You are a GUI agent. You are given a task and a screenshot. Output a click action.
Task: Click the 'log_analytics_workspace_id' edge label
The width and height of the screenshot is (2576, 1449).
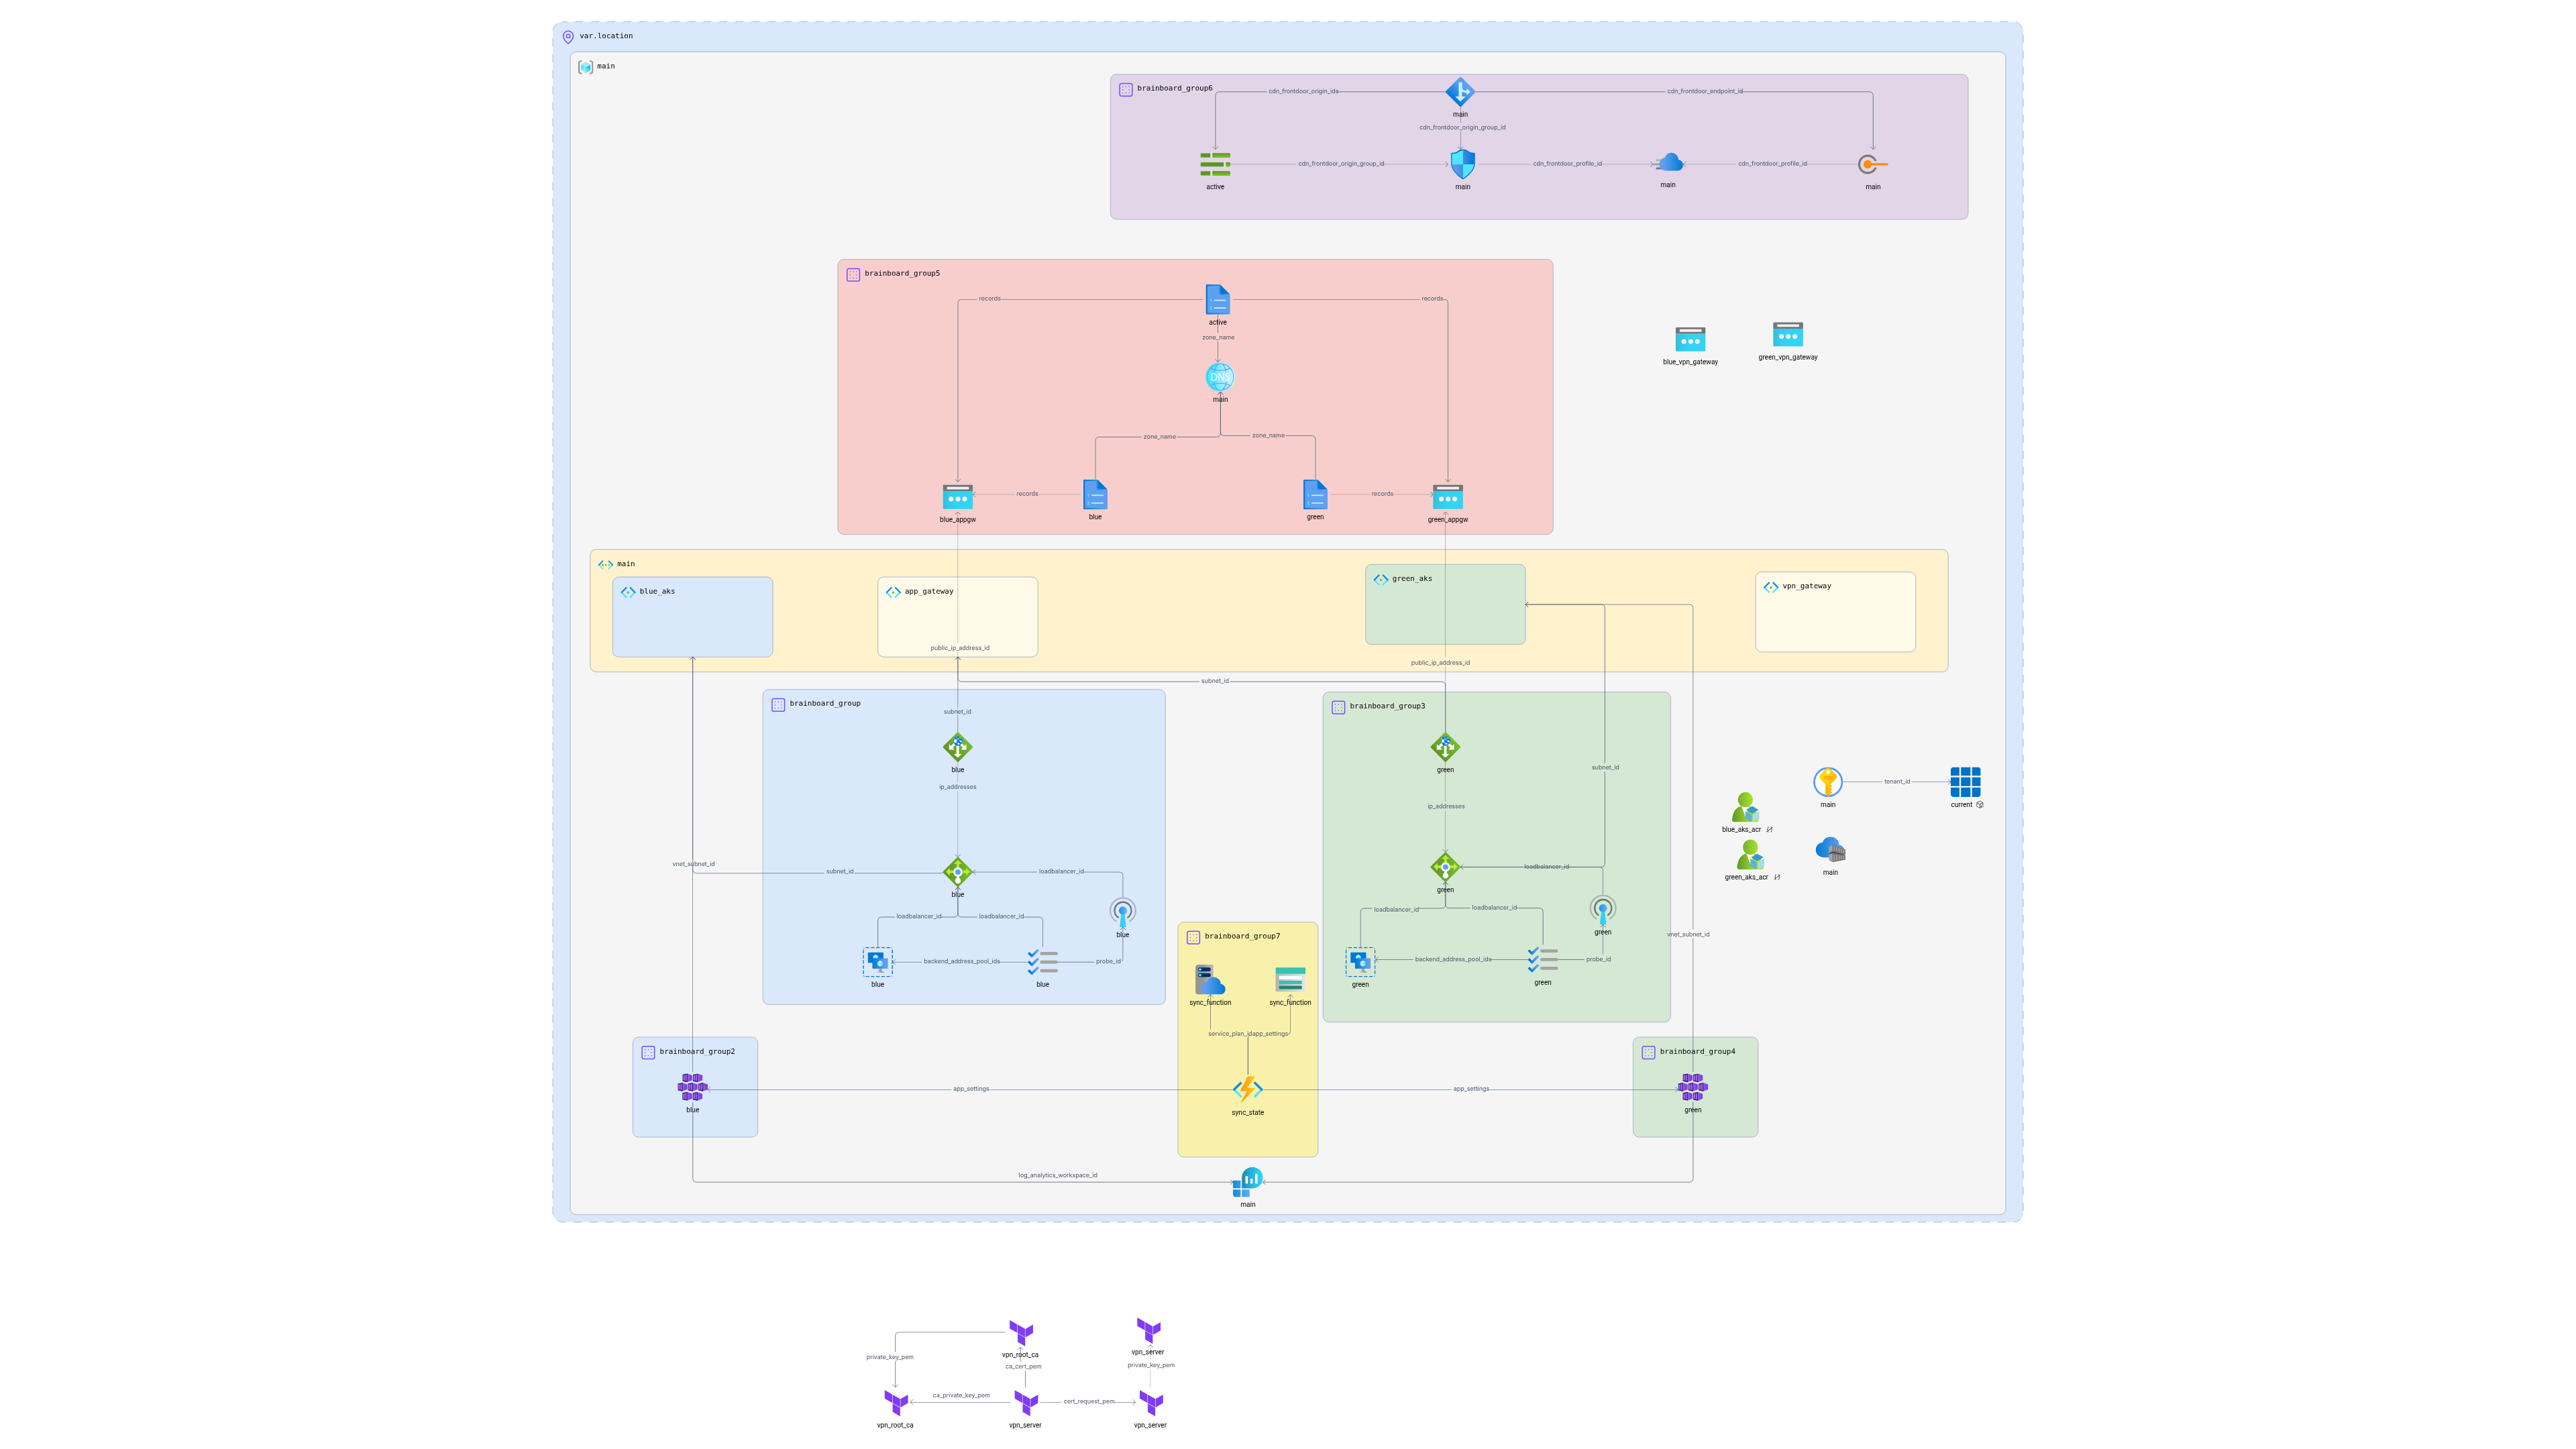(x=1057, y=1176)
